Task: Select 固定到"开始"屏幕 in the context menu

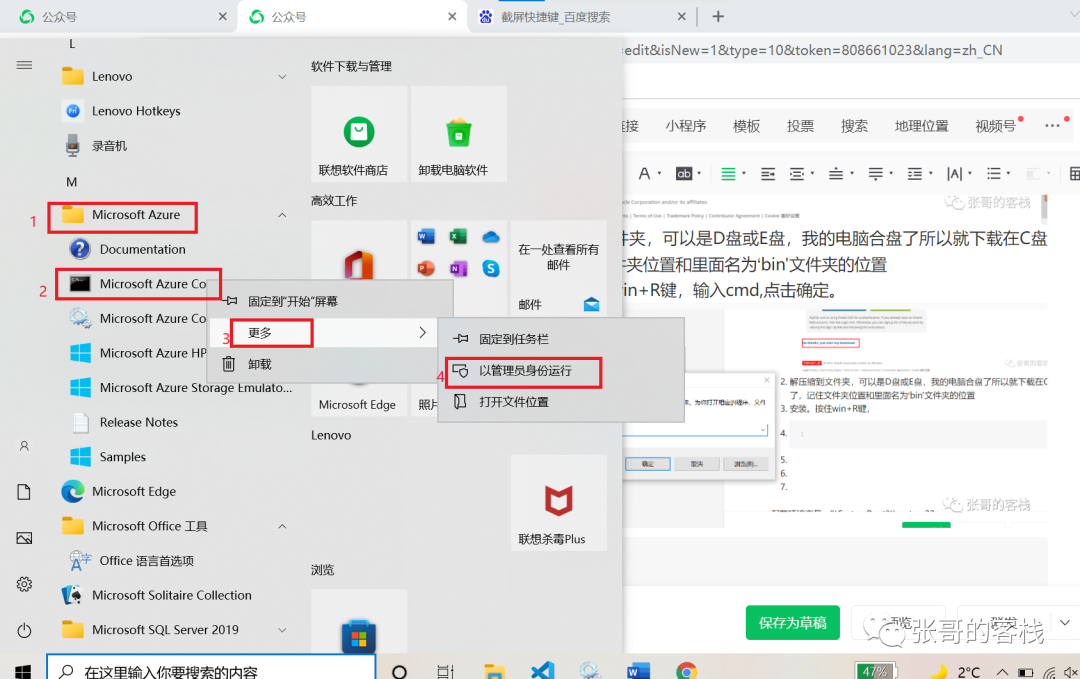Action: coord(331,301)
